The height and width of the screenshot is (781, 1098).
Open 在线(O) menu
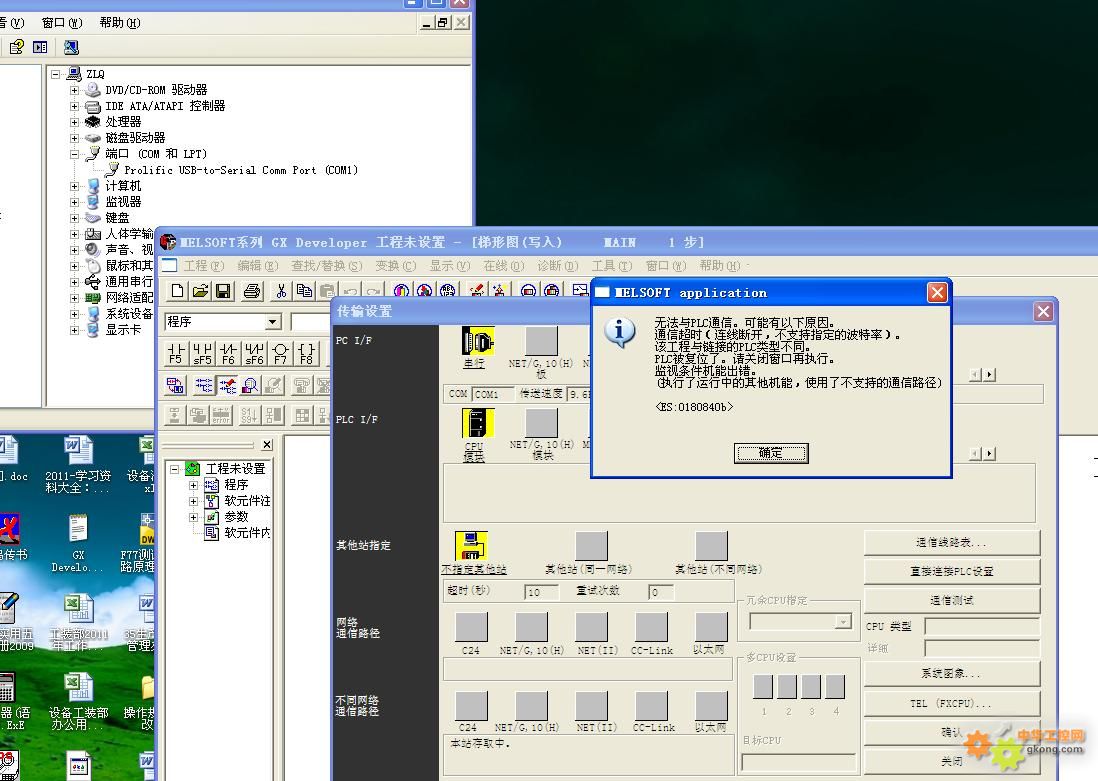click(504, 265)
